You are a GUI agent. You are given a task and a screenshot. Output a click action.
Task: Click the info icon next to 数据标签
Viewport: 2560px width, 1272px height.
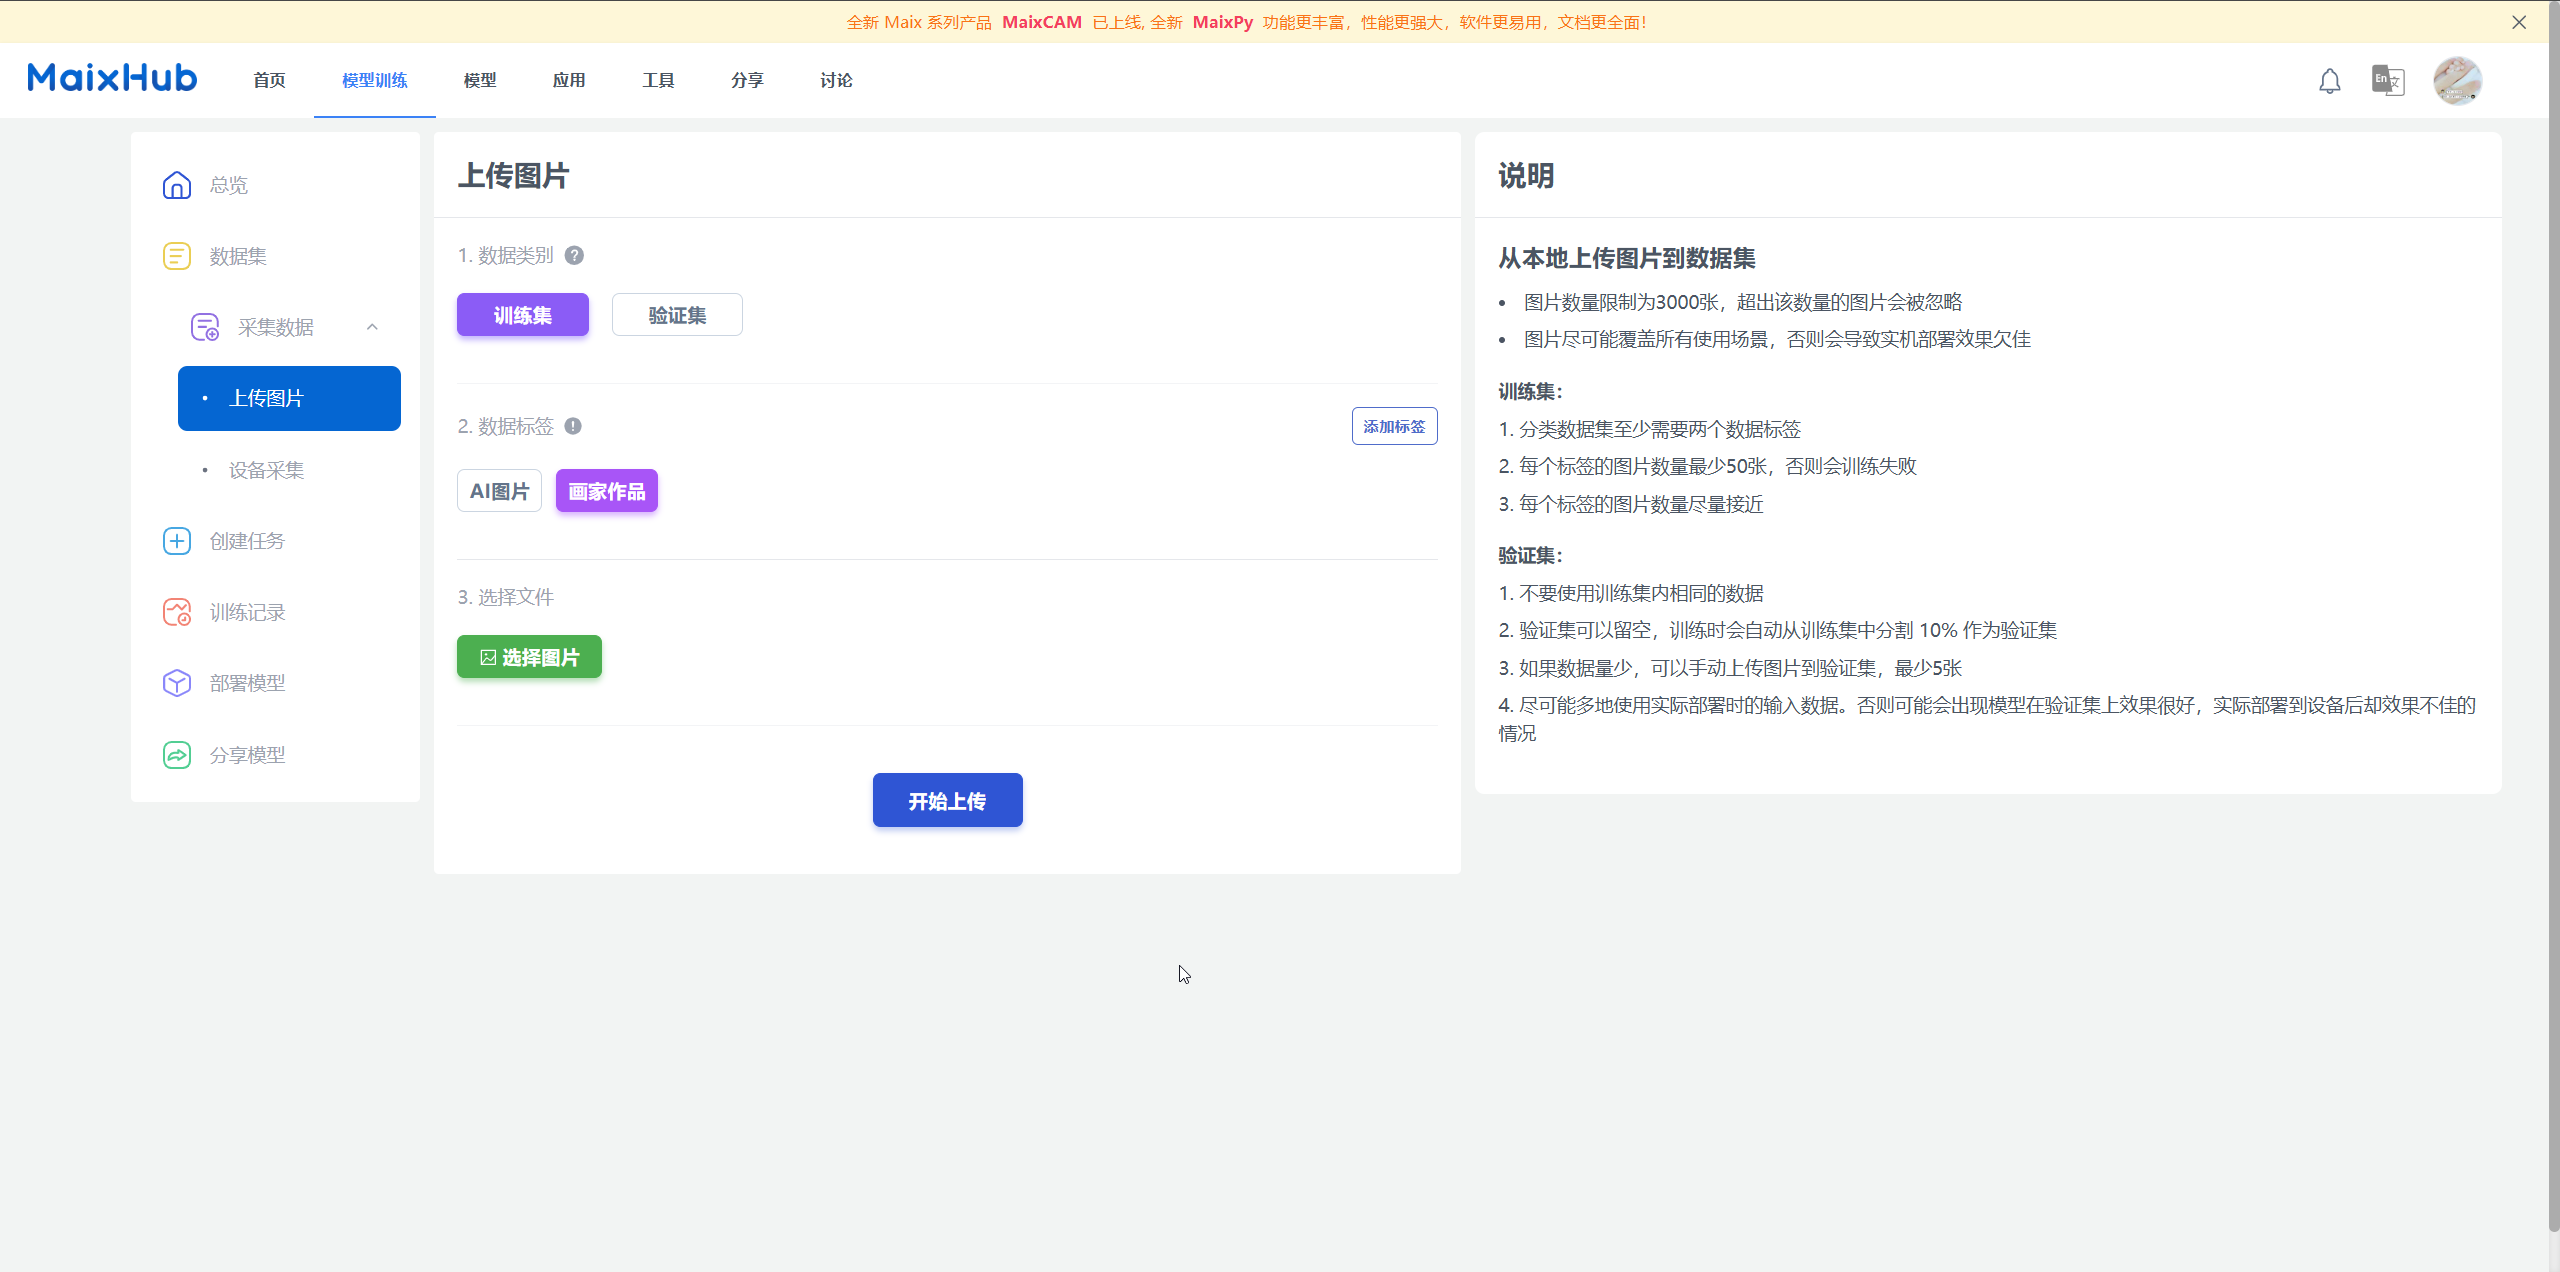pos(573,426)
